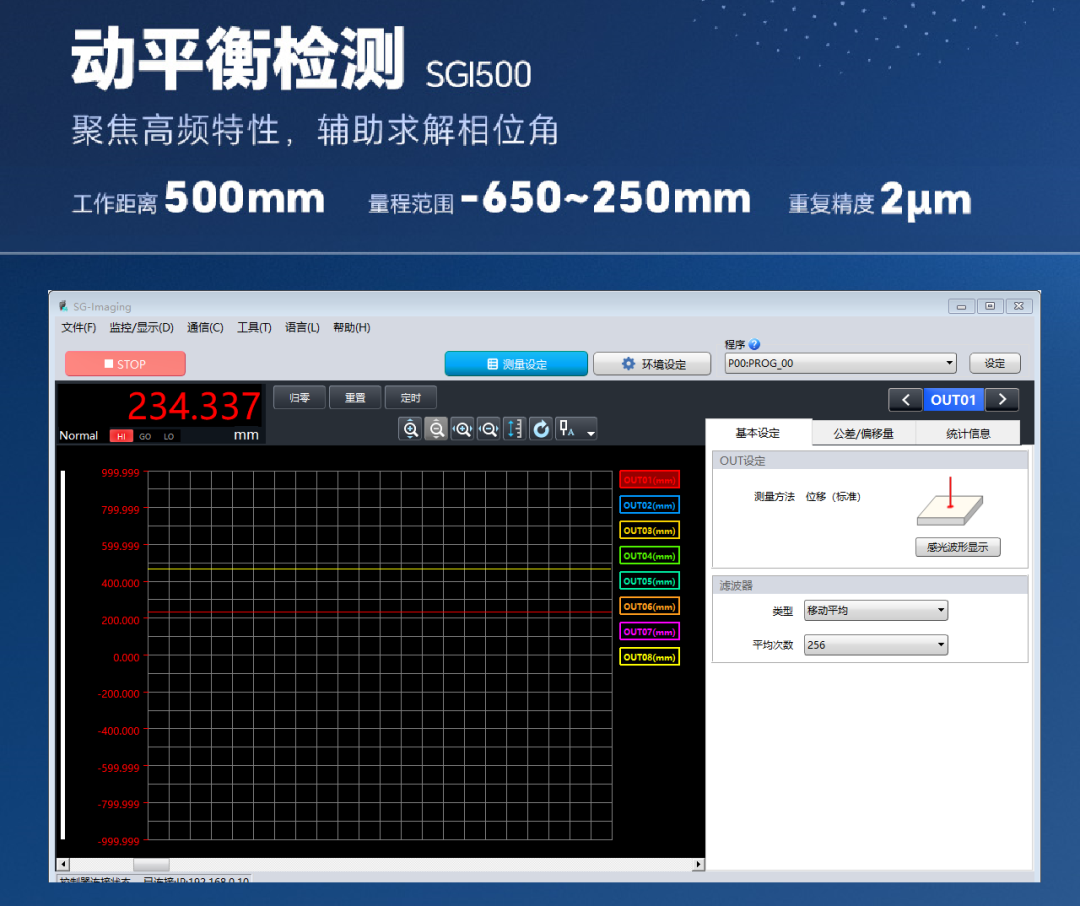This screenshot has width=1080, height=906.
Task: Open the program P00:PROG_00 dropdown
Action: coord(840,363)
